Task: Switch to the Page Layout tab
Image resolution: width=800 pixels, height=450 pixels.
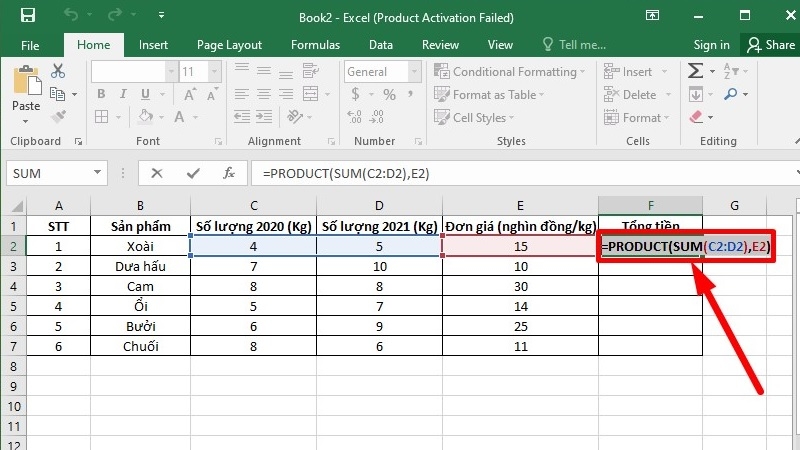Action: tap(229, 45)
